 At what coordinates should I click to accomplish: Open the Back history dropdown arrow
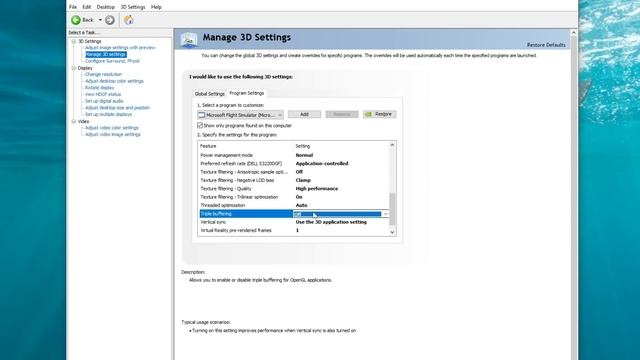(100, 20)
